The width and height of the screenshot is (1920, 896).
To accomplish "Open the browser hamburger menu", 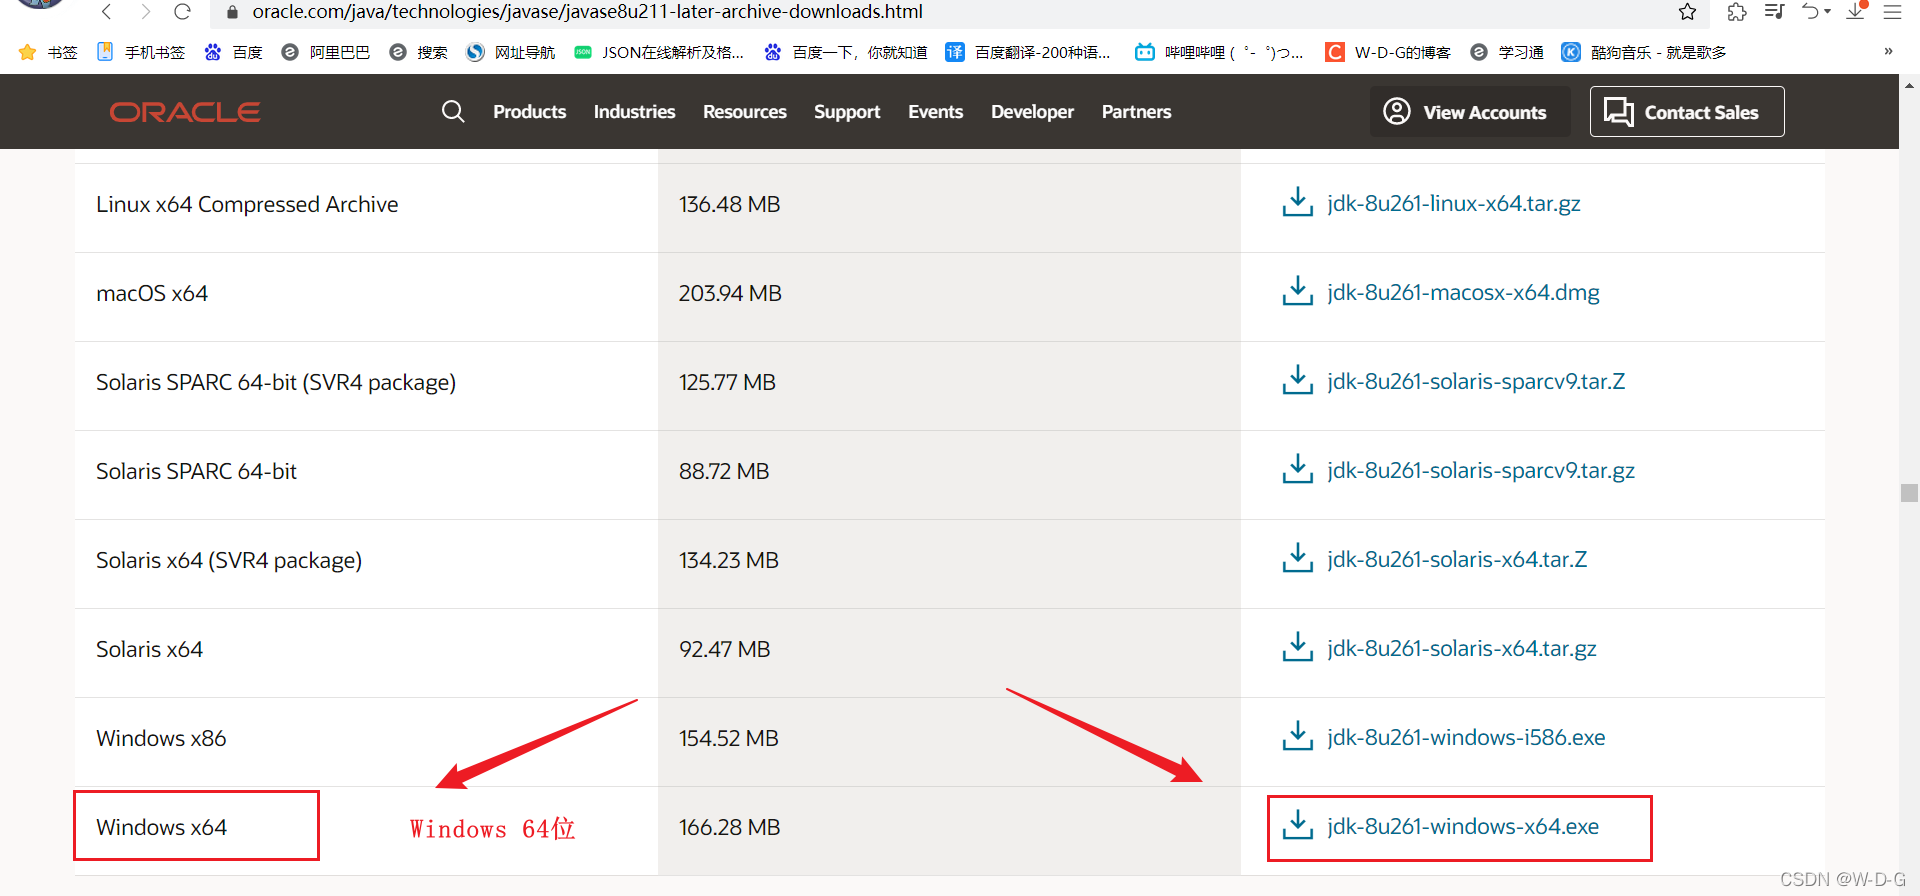I will 1893,12.
